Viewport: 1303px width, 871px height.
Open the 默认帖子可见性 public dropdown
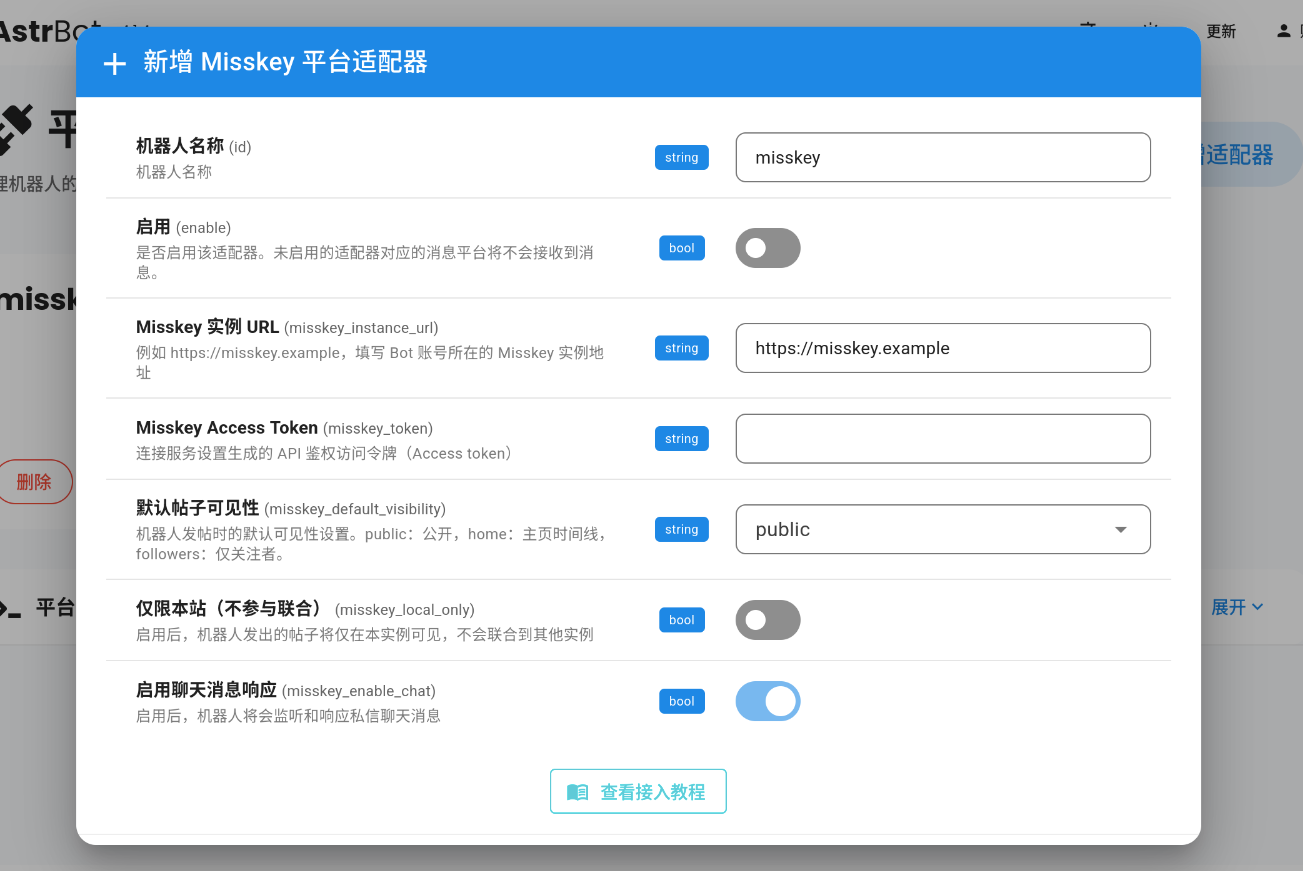pos(942,529)
